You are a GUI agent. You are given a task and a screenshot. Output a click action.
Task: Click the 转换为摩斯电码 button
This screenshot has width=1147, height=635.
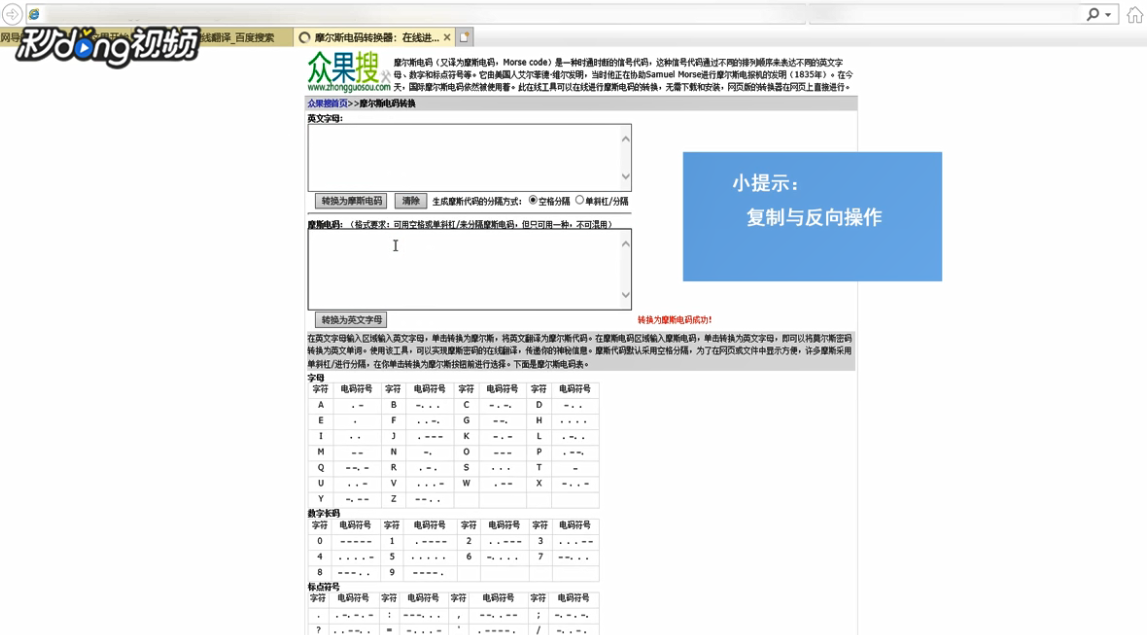tap(351, 200)
